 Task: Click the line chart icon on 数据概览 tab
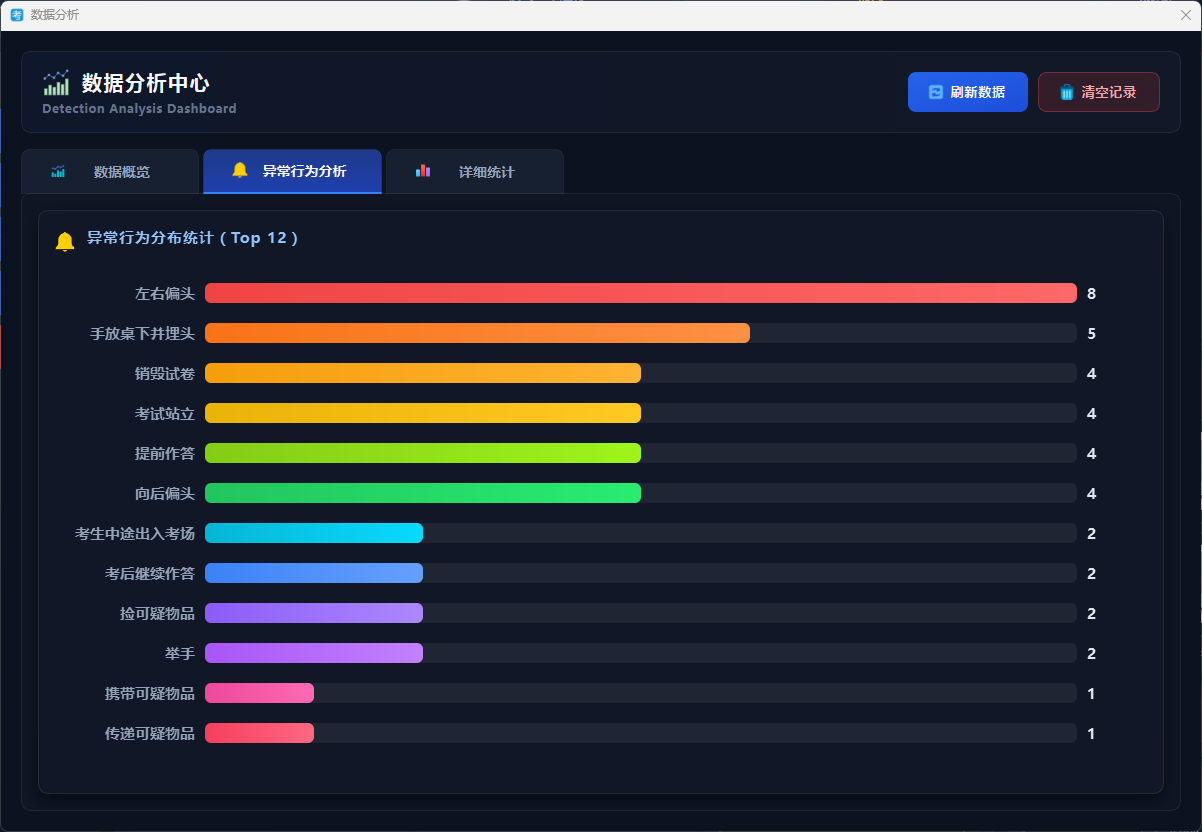tap(58, 172)
